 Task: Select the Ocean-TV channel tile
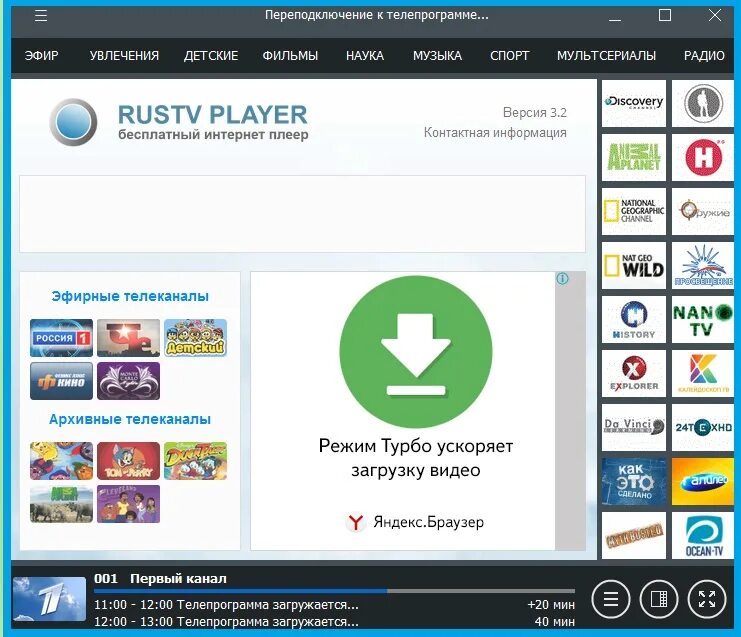click(x=703, y=535)
